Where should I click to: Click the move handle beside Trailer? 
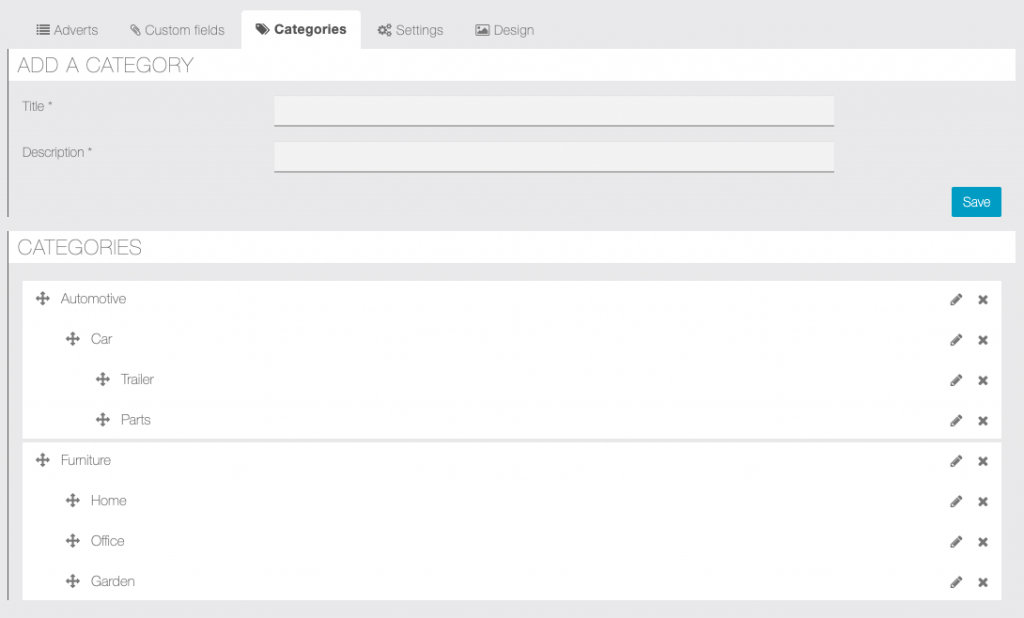coord(103,380)
